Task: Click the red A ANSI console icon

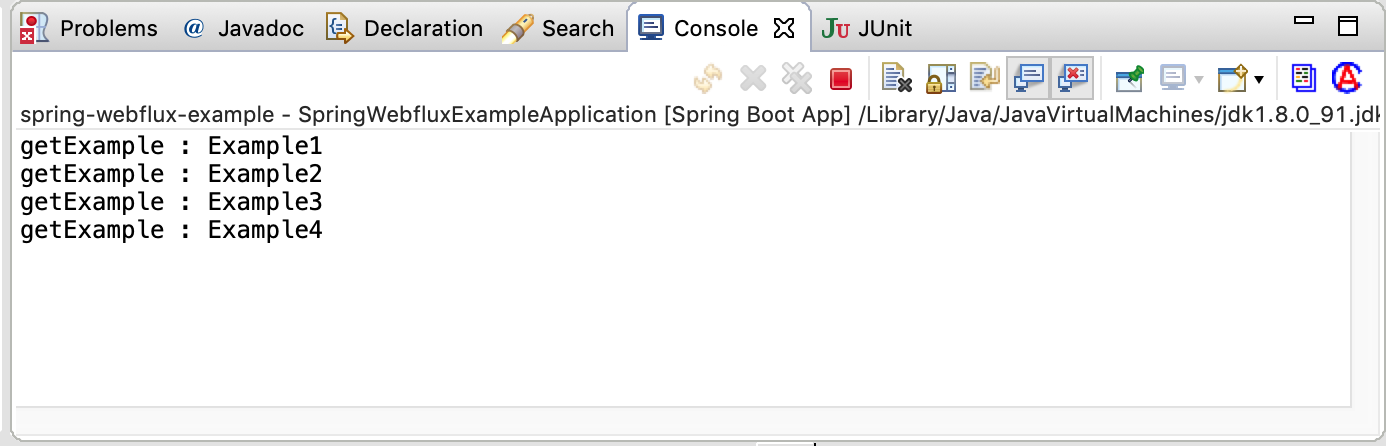Action: click(x=1347, y=78)
